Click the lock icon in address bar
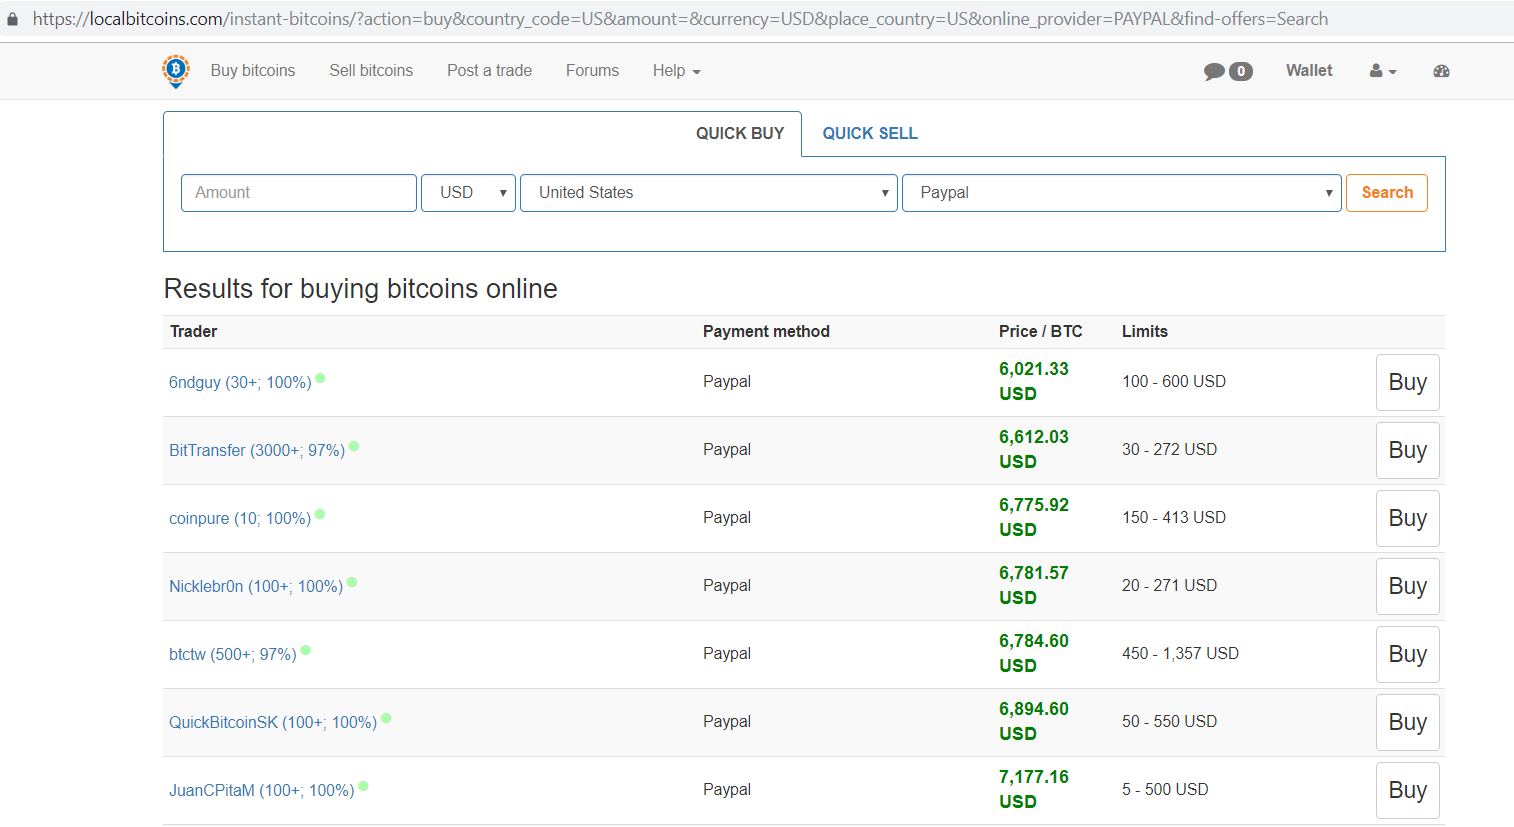The height and width of the screenshot is (827, 1514). coord(12,19)
